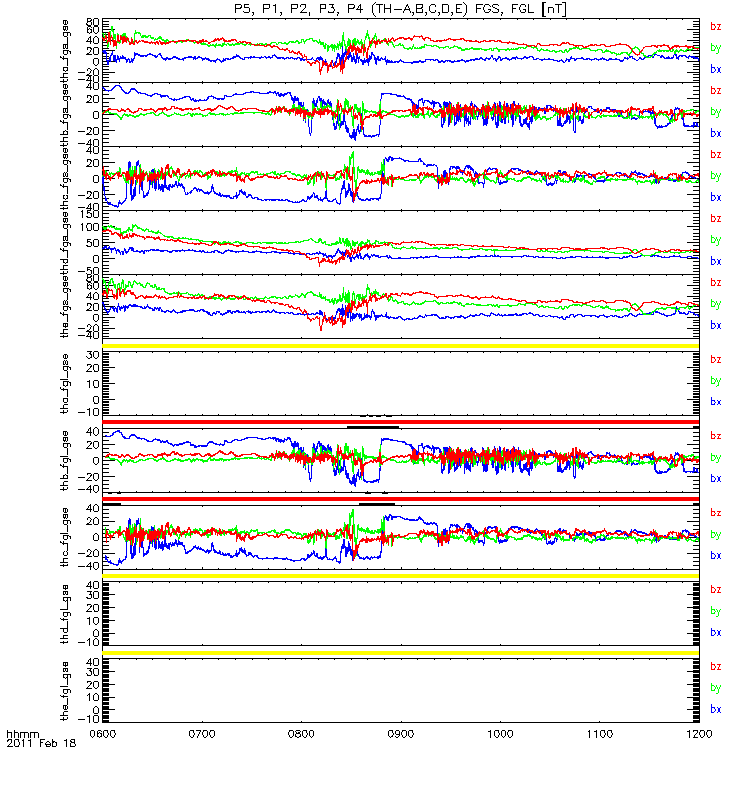750x800 pixels.
Task: Click the 0600 time tick label
Action: (x=103, y=734)
